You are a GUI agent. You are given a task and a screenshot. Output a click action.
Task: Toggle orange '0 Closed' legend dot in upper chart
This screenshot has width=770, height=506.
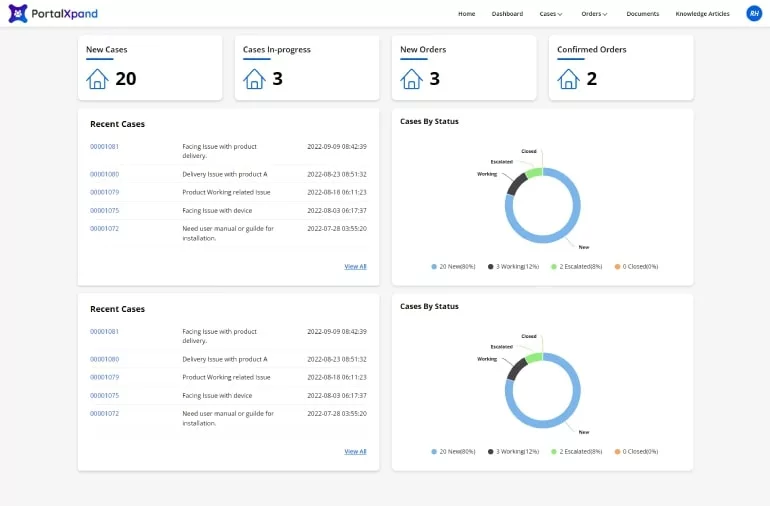617,267
